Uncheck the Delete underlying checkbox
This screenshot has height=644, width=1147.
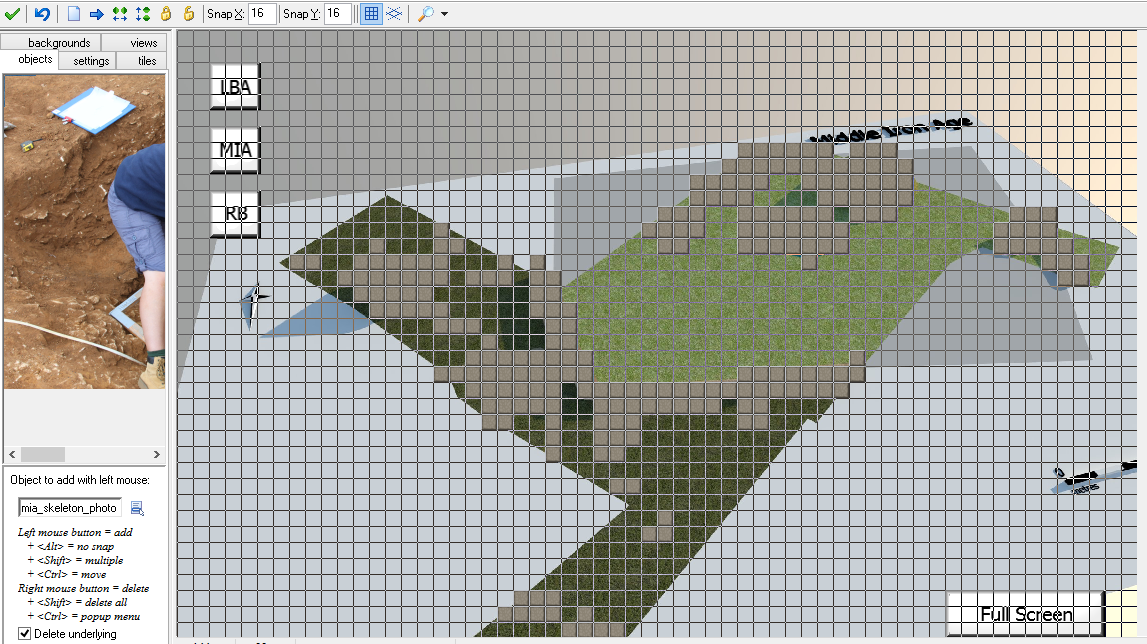pyautogui.click(x=25, y=634)
